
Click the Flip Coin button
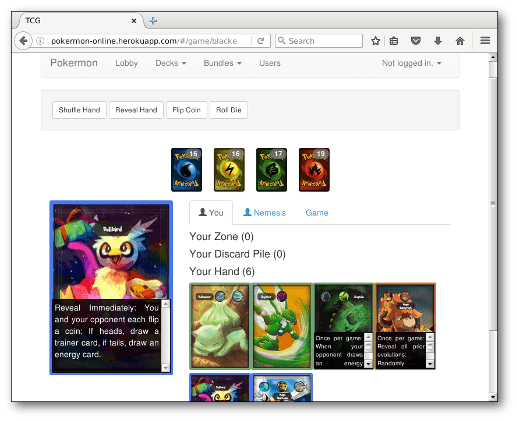tap(187, 110)
